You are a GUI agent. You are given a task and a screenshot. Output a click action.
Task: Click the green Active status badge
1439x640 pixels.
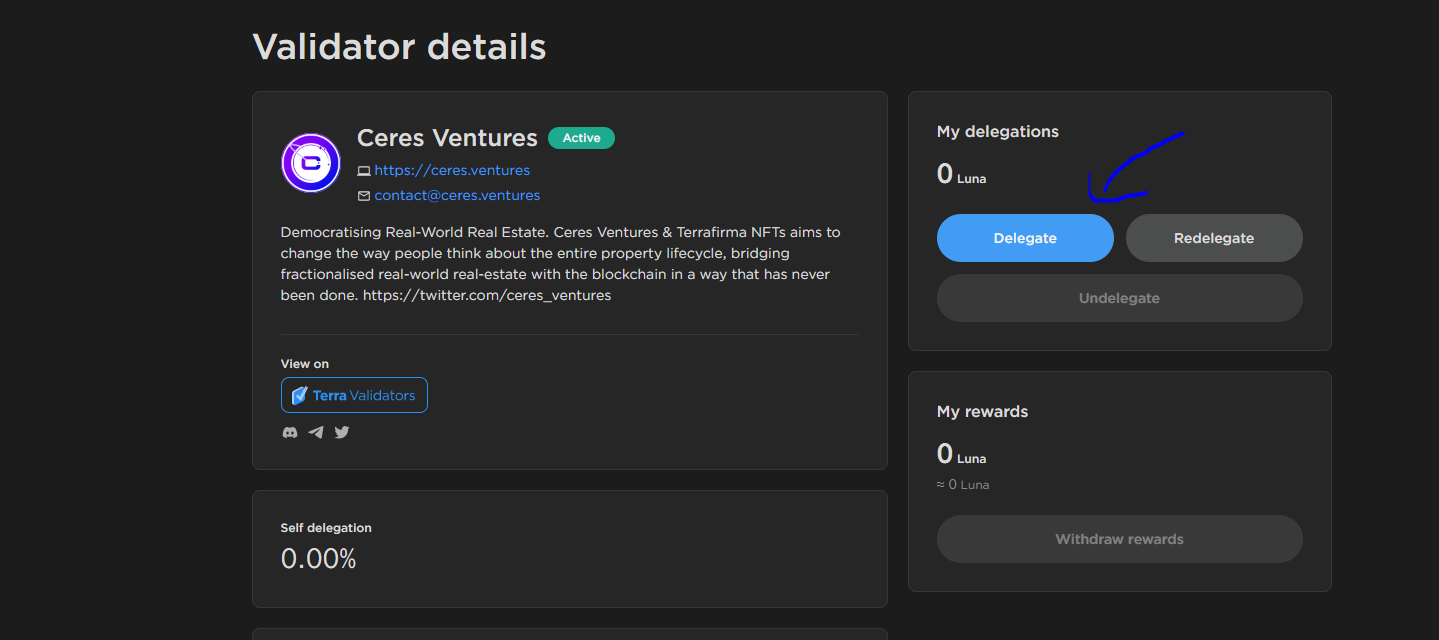coord(581,138)
